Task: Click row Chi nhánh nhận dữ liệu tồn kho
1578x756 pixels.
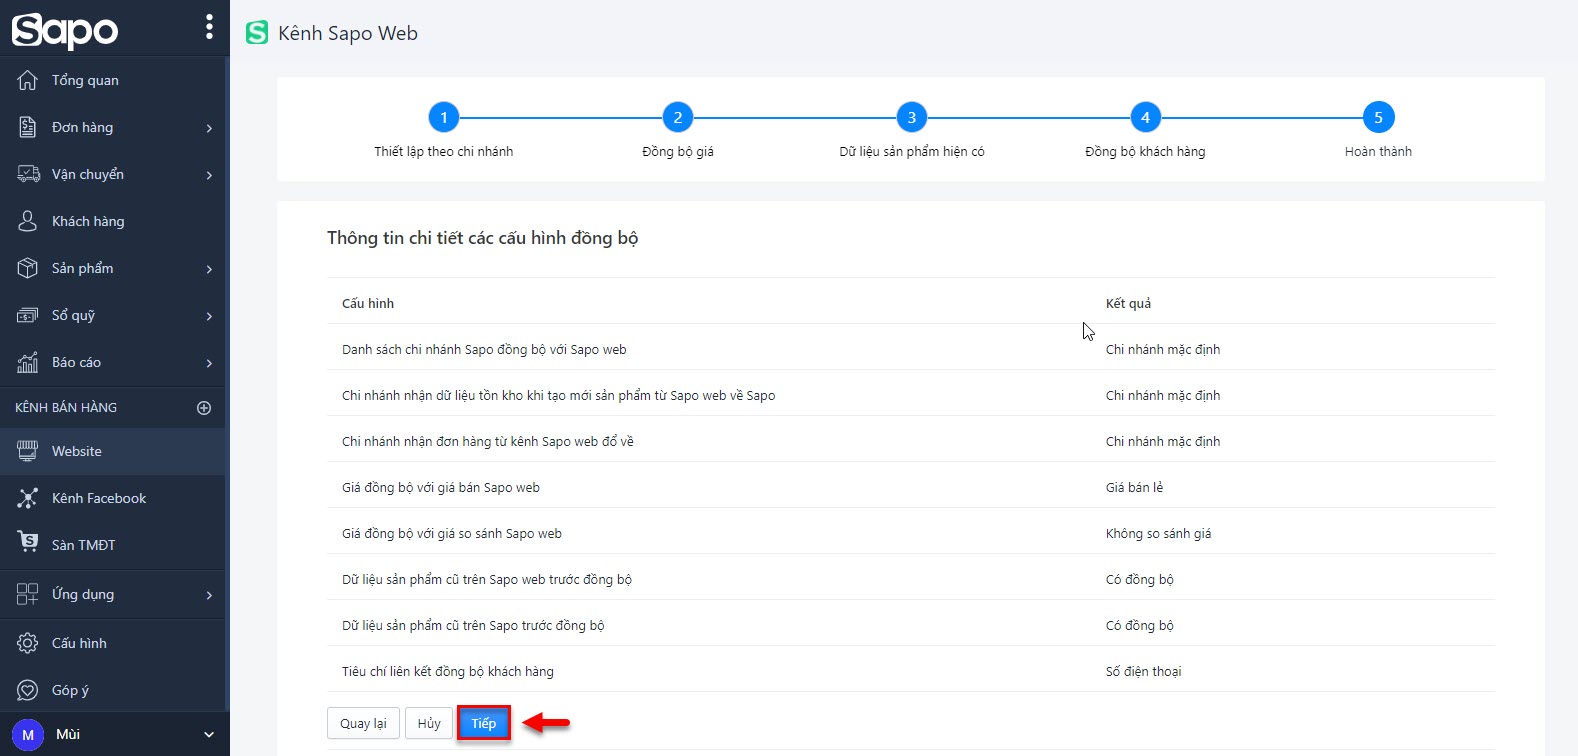Action: (x=911, y=395)
